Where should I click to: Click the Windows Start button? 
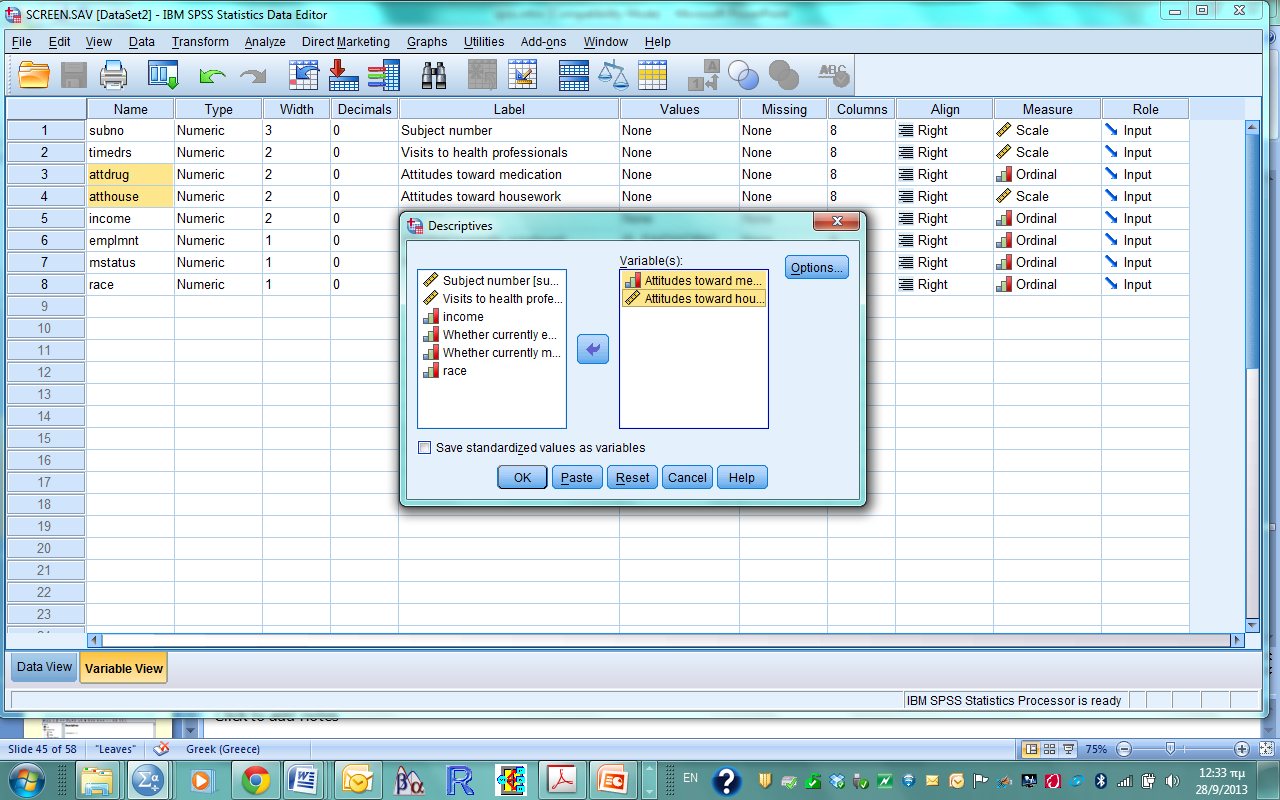[x=26, y=779]
